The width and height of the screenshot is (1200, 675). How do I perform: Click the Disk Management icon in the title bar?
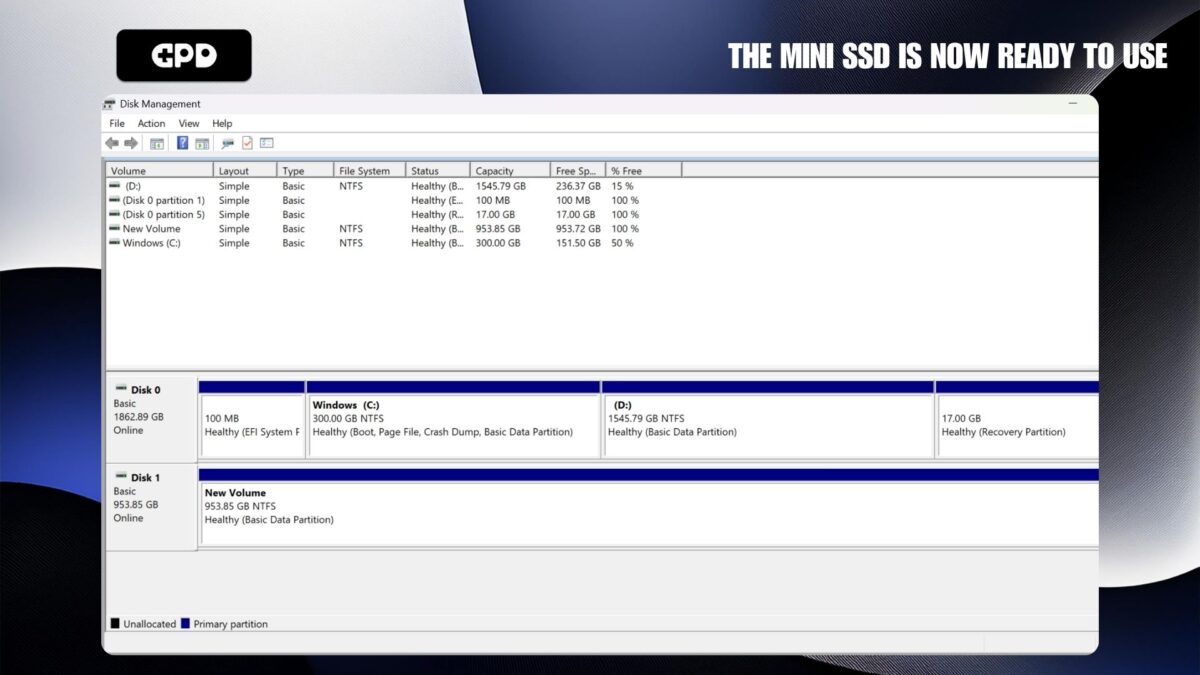[x=108, y=103]
